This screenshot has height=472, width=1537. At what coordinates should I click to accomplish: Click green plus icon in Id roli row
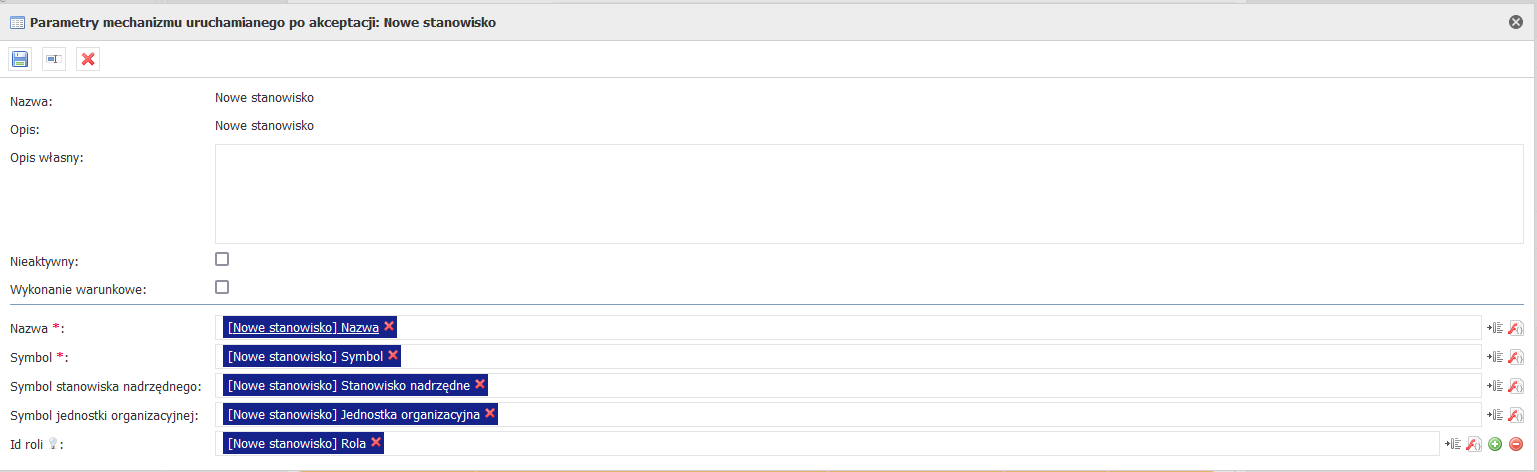point(1495,444)
